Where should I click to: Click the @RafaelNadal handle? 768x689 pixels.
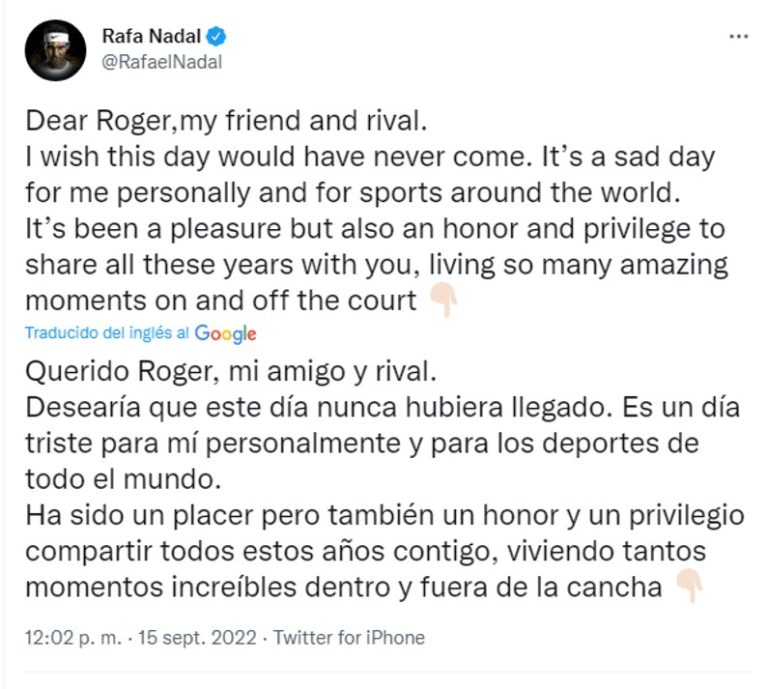(x=162, y=62)
